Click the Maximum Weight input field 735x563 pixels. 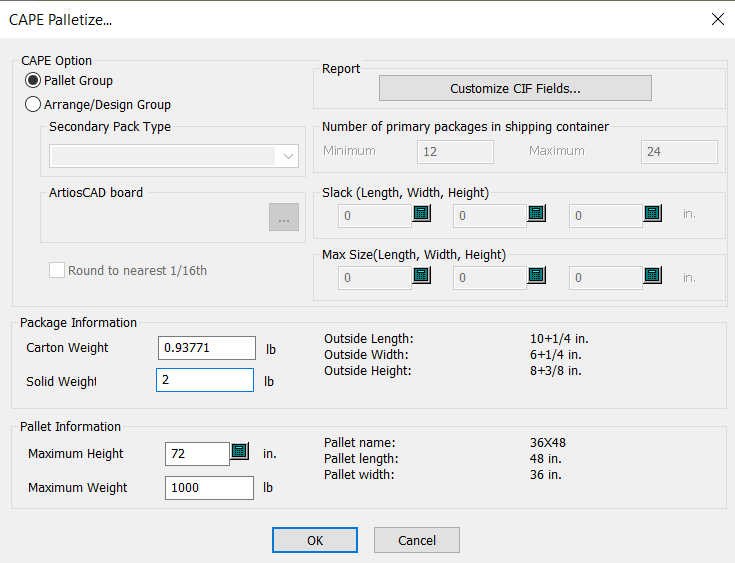(209, 488)
